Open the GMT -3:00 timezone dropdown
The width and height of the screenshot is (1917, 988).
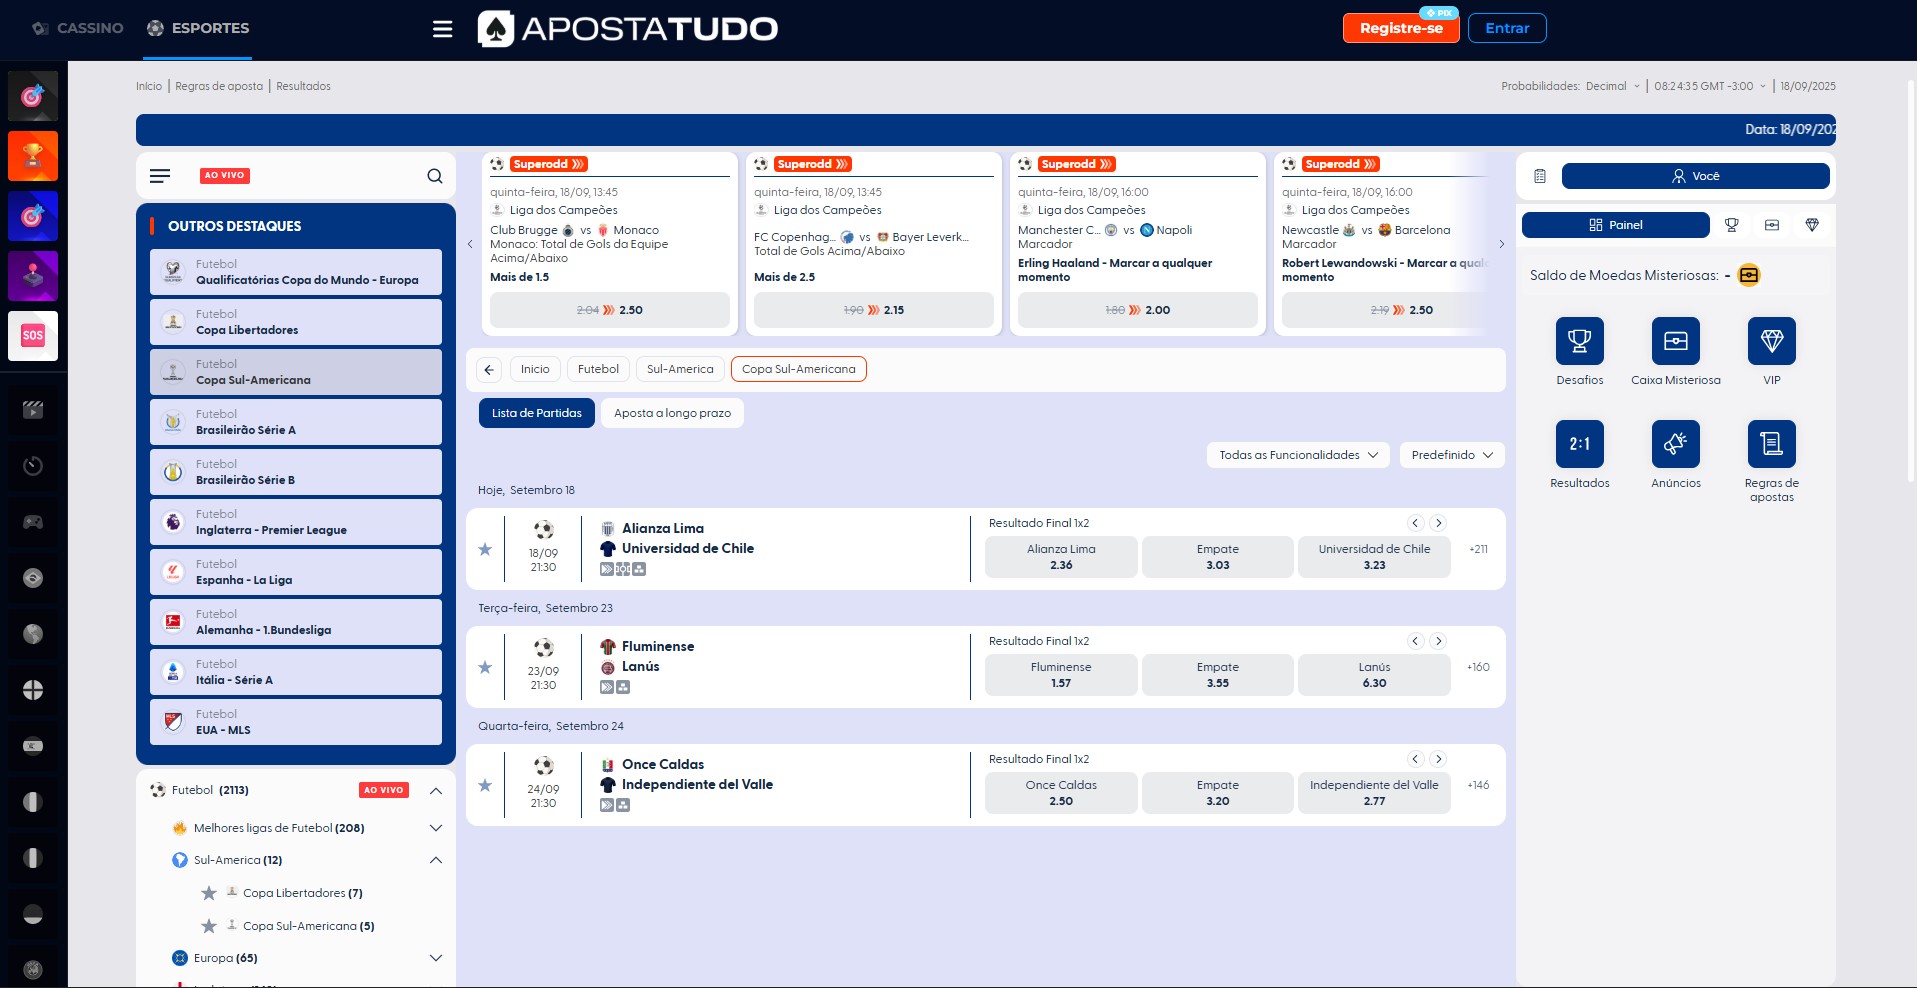pyautogui.click(x=1710, y=86)
